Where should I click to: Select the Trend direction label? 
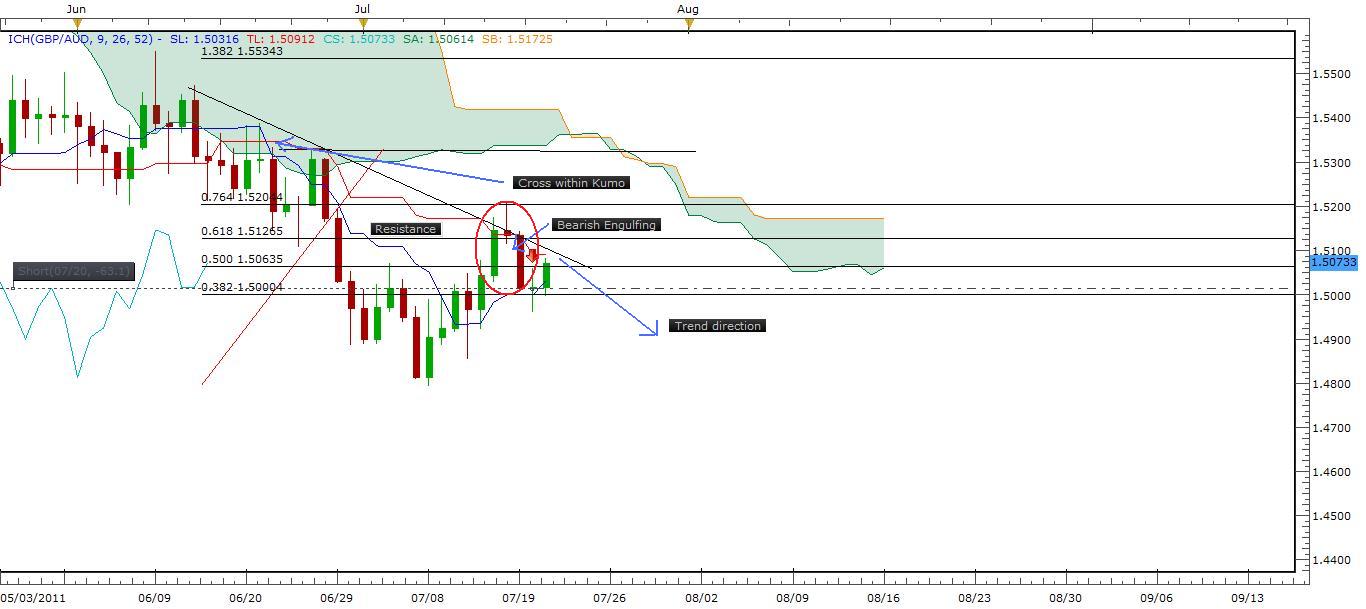click(717, 326)
